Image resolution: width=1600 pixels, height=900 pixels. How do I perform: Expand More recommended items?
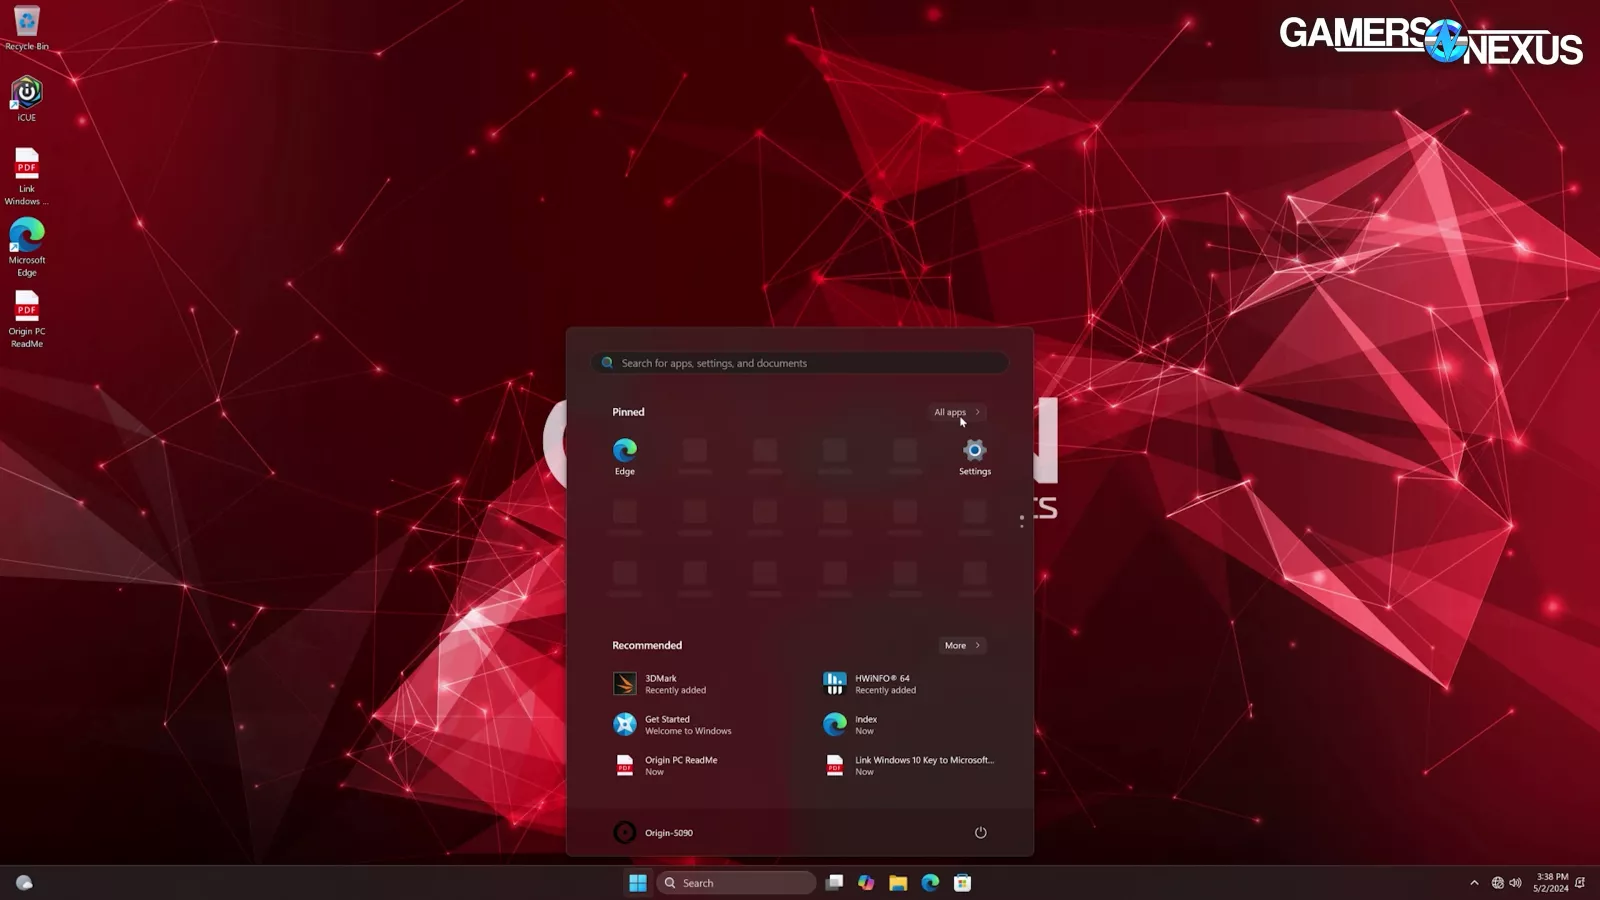(x=962, y=645)
